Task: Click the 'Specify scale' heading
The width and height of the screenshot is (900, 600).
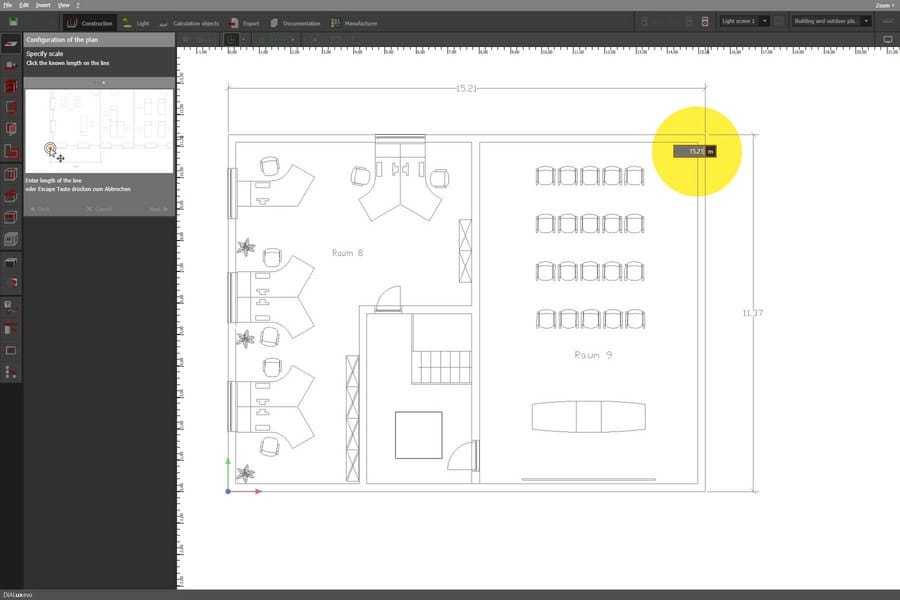Action: pos(45,54)
